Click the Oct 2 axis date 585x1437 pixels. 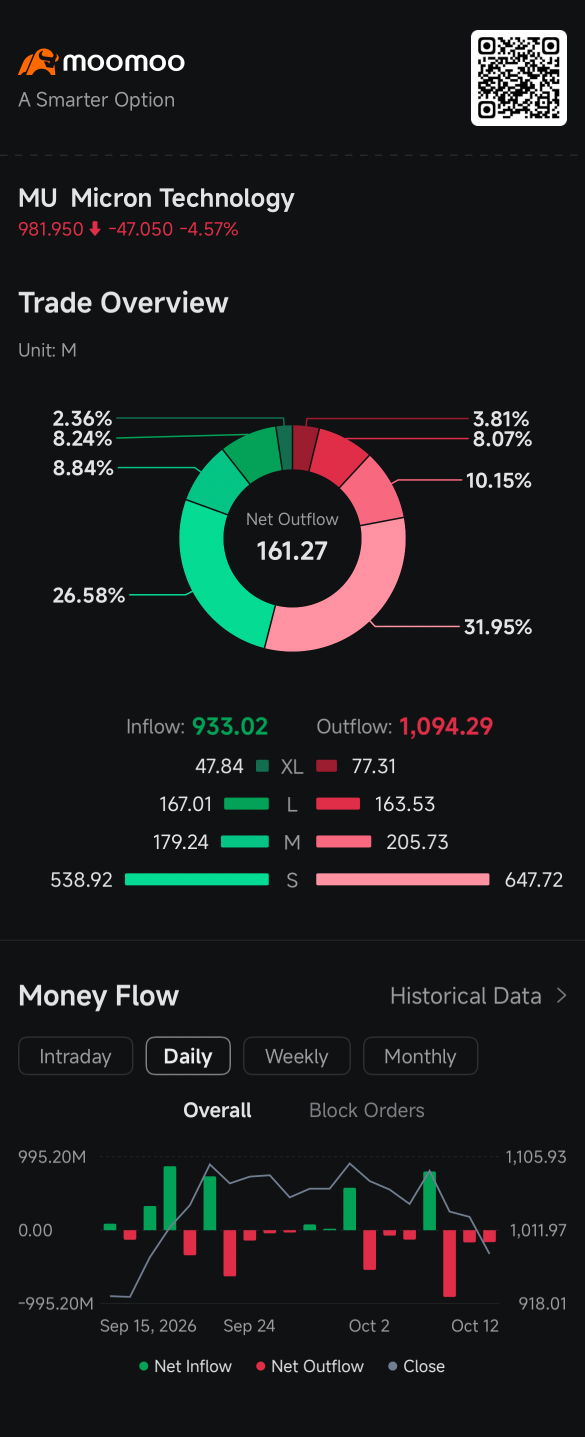(369, 1326)
